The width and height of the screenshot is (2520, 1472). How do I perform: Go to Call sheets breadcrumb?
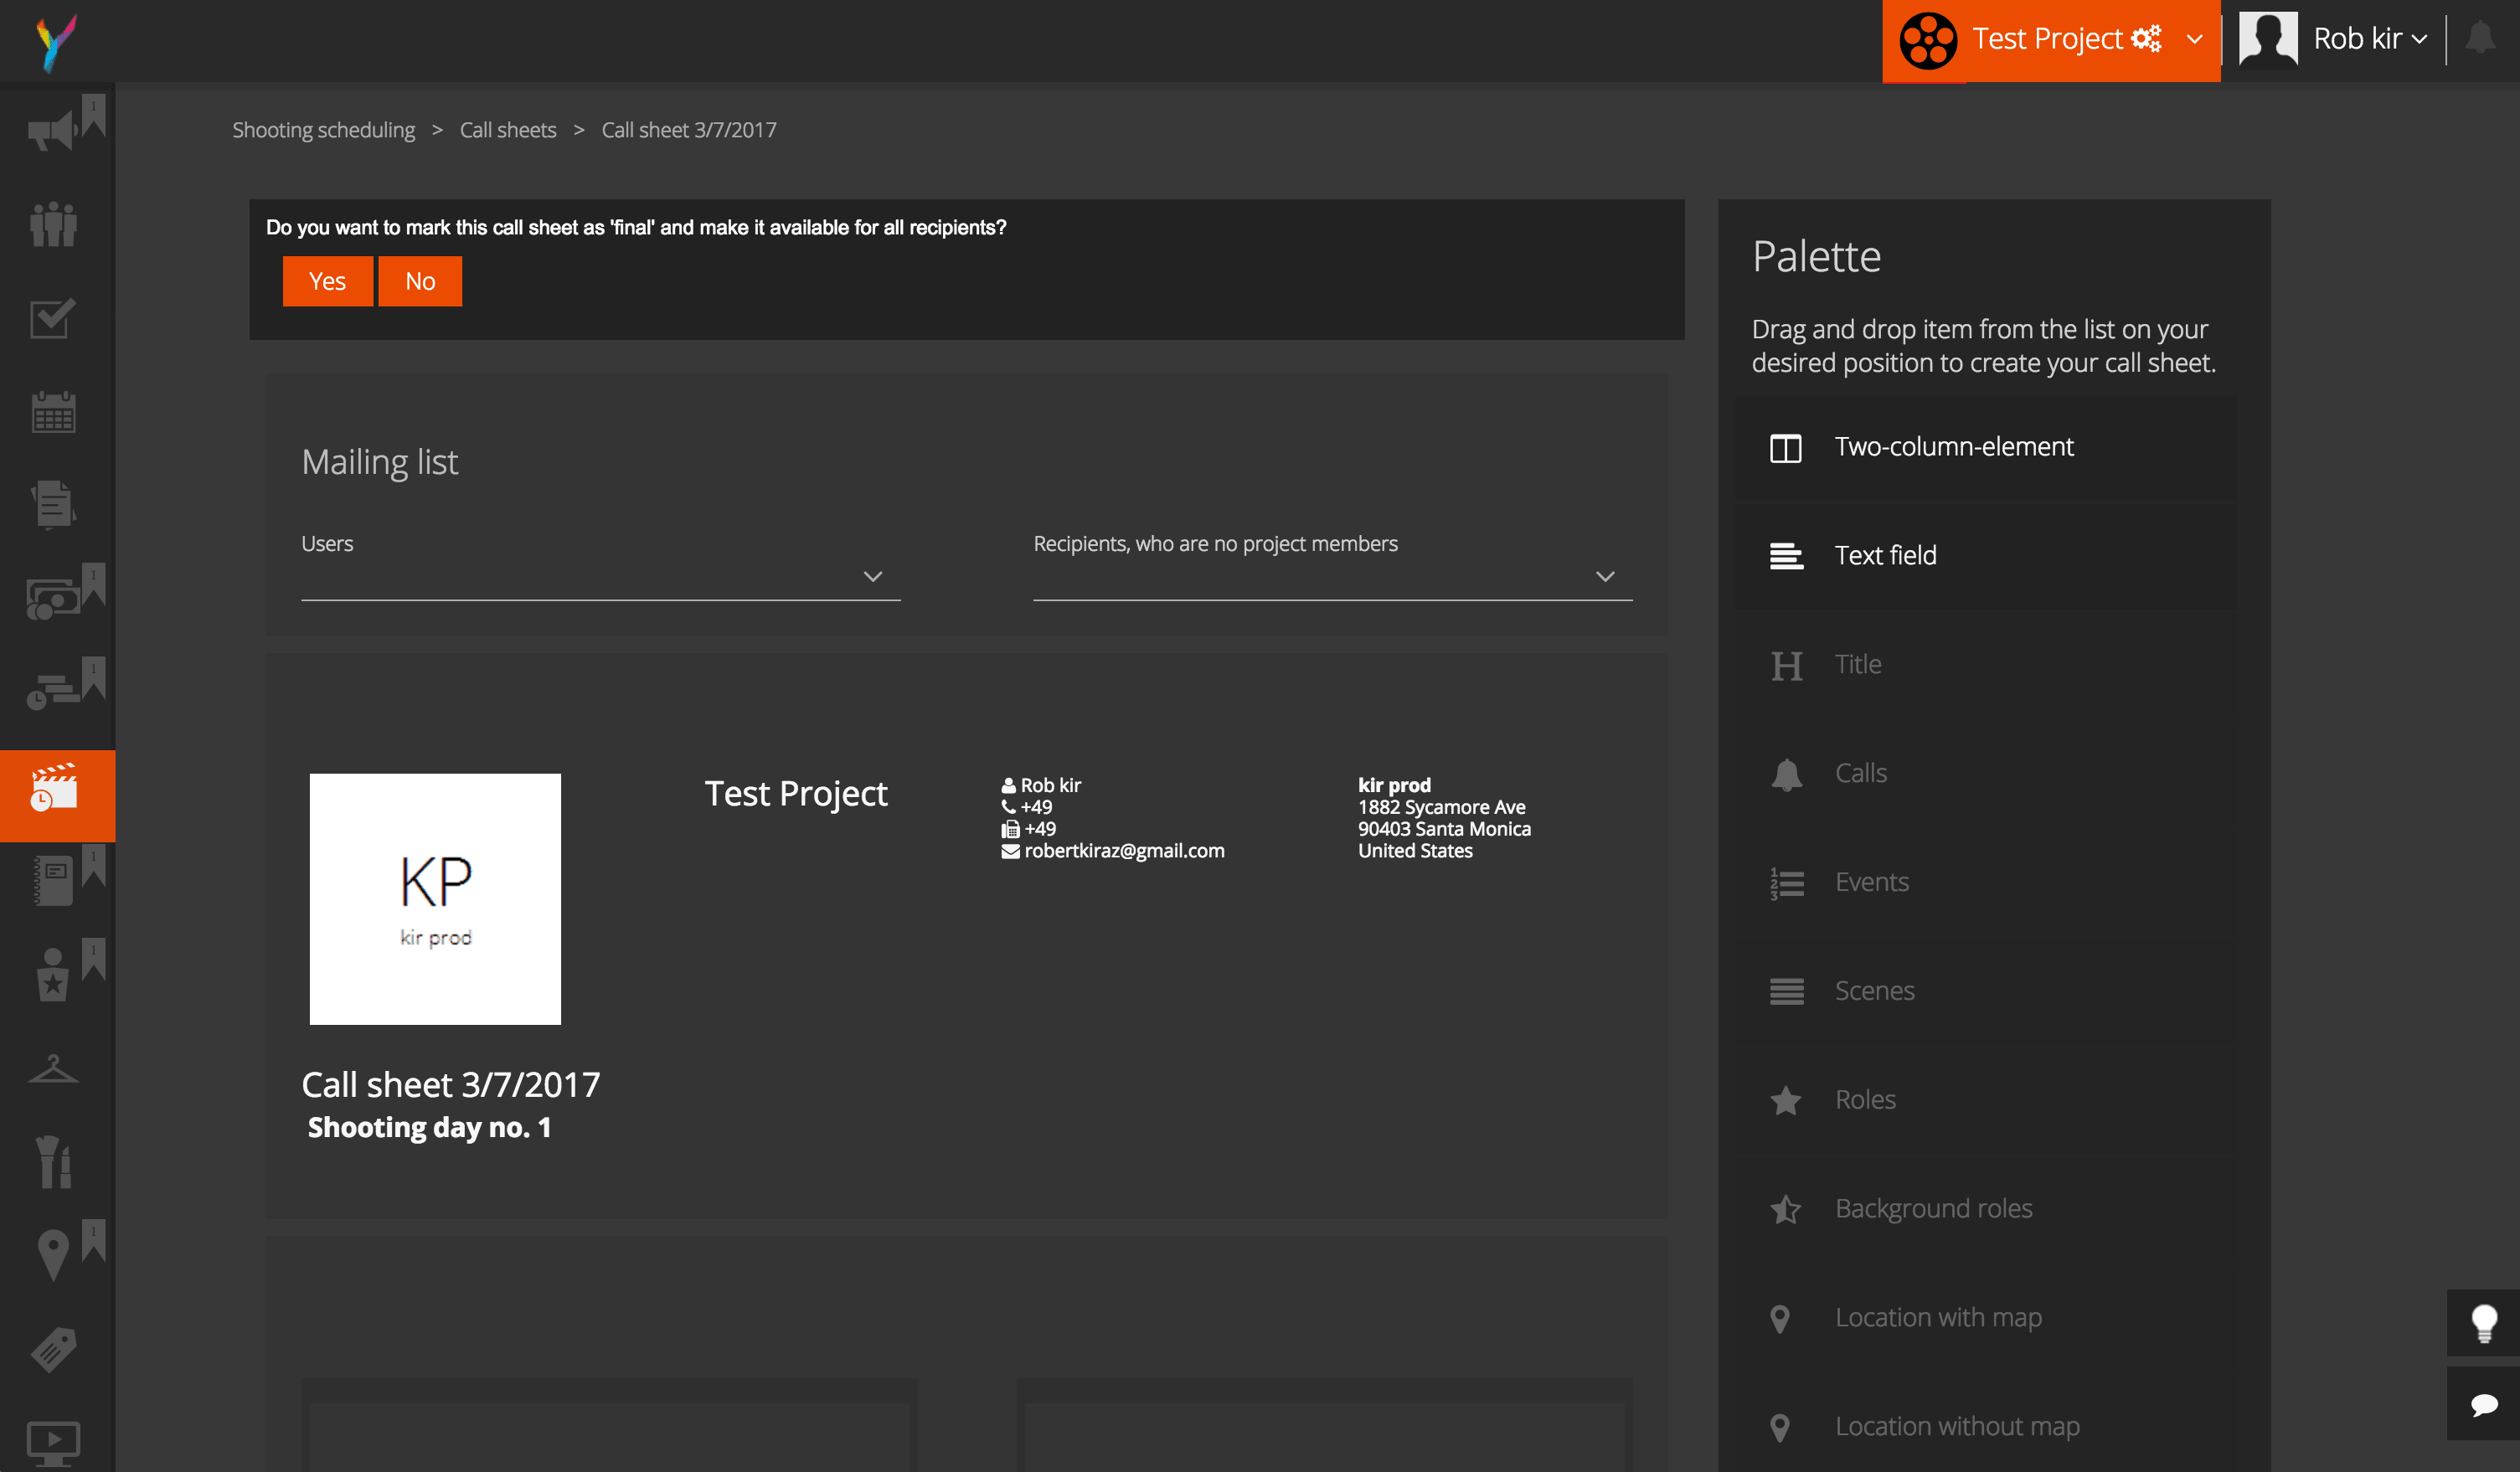click(508, 130)
